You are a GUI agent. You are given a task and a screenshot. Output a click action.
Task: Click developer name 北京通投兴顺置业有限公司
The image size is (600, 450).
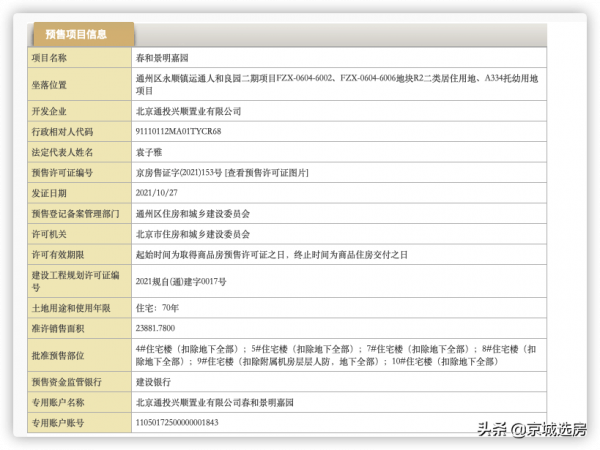point(188,110)
